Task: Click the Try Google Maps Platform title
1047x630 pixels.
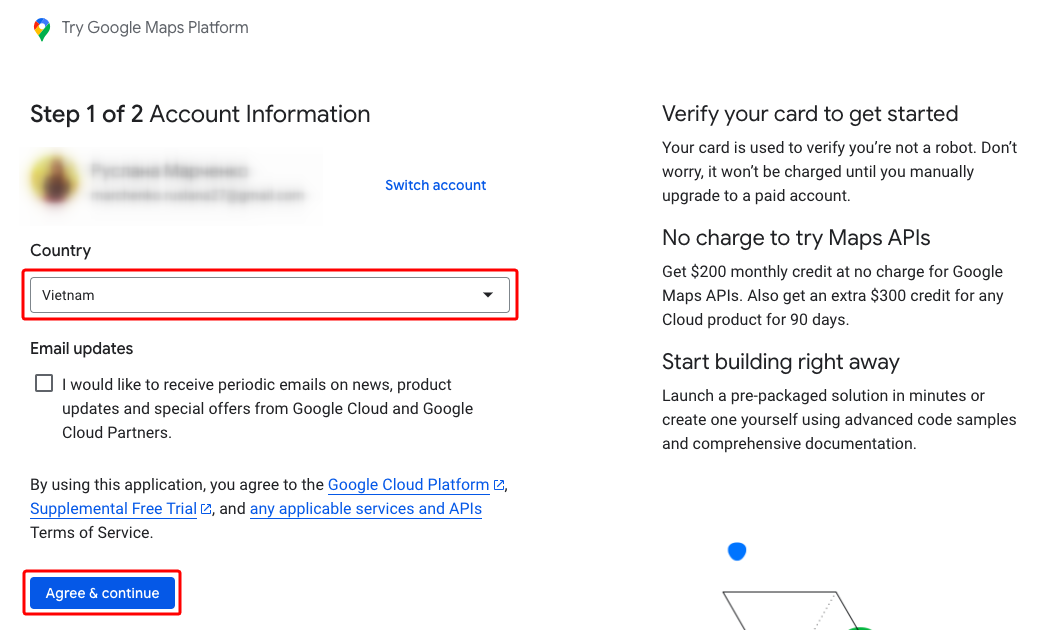Action: point(155,27)
